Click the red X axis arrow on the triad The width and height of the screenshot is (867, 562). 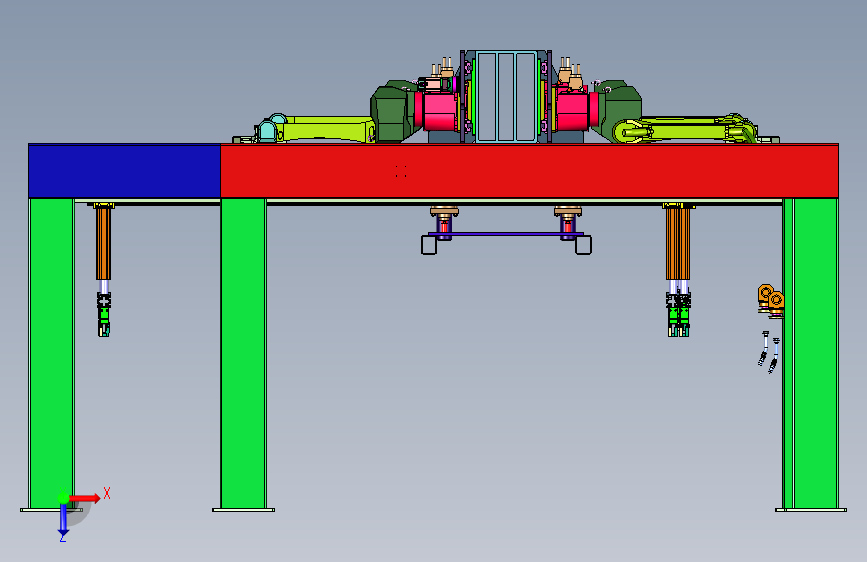point(85,498)
